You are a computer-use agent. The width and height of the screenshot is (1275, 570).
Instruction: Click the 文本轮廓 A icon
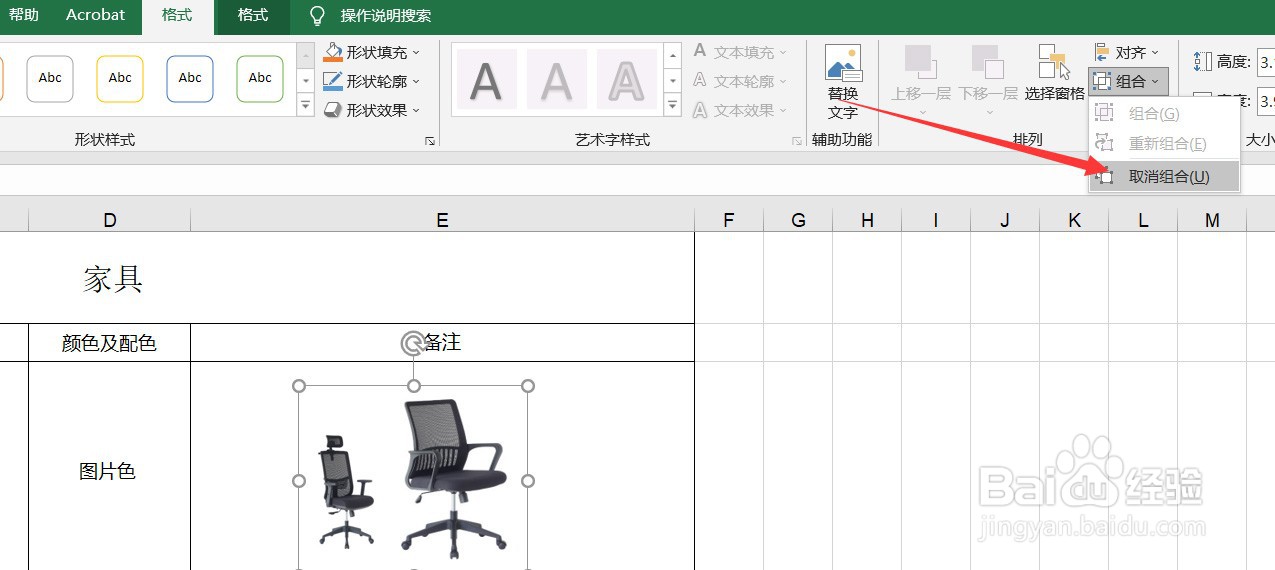700,80
